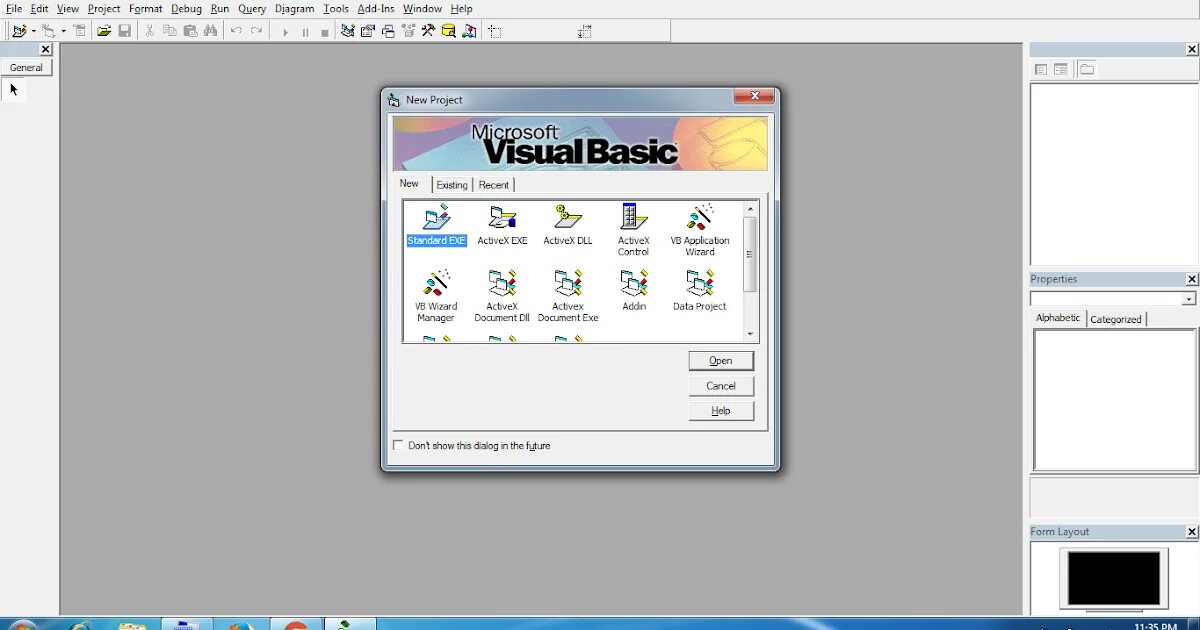Open the Diagram menu
This screenshot has width=1200, height=630.
point(295,8)
